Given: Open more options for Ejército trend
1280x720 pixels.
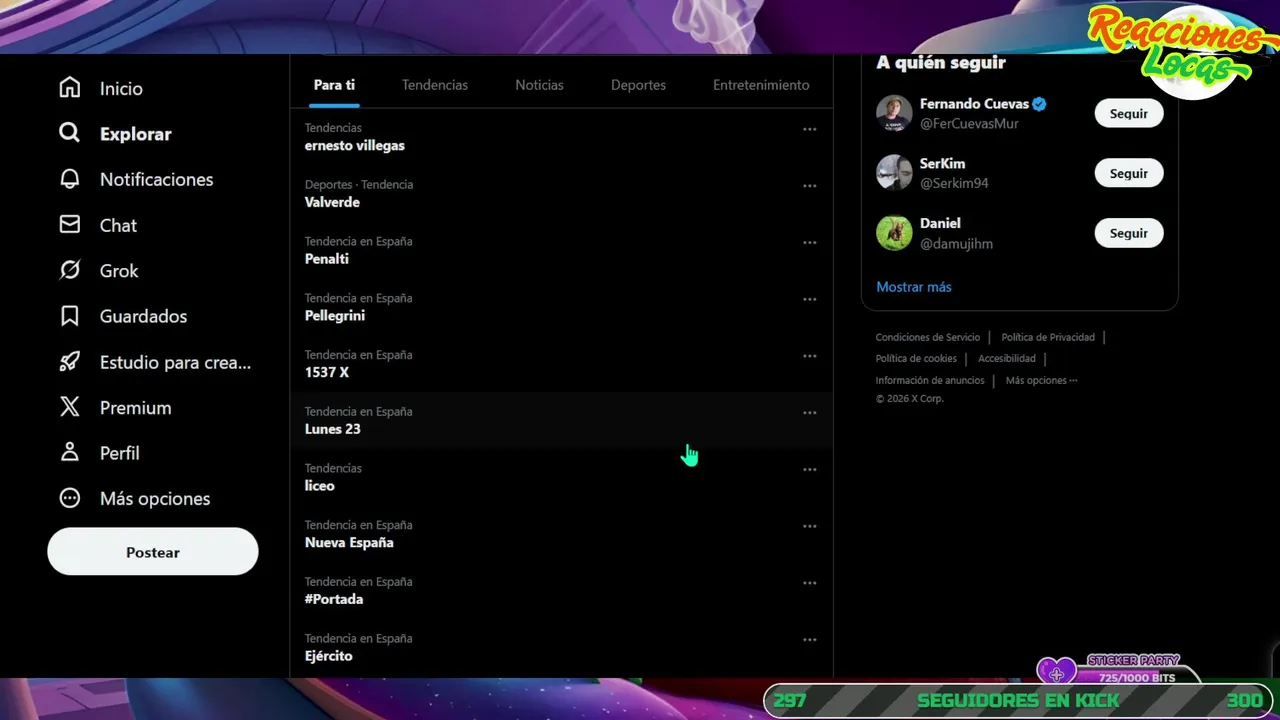Looking at the screenshot, I should point(809,639).
